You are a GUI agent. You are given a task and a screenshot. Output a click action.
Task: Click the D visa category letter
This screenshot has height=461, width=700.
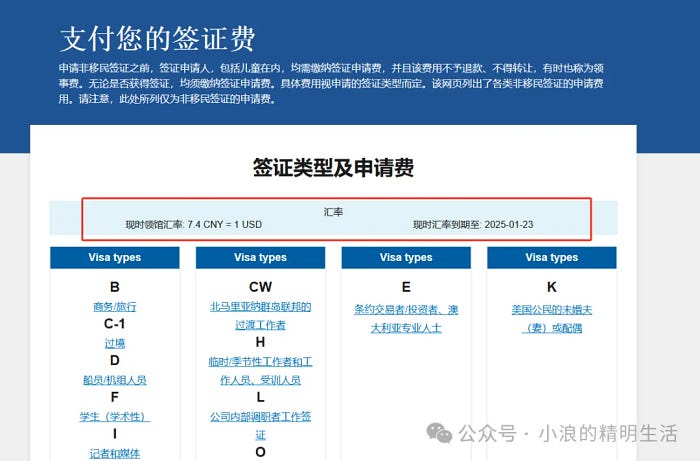click(x=115, y=360)
